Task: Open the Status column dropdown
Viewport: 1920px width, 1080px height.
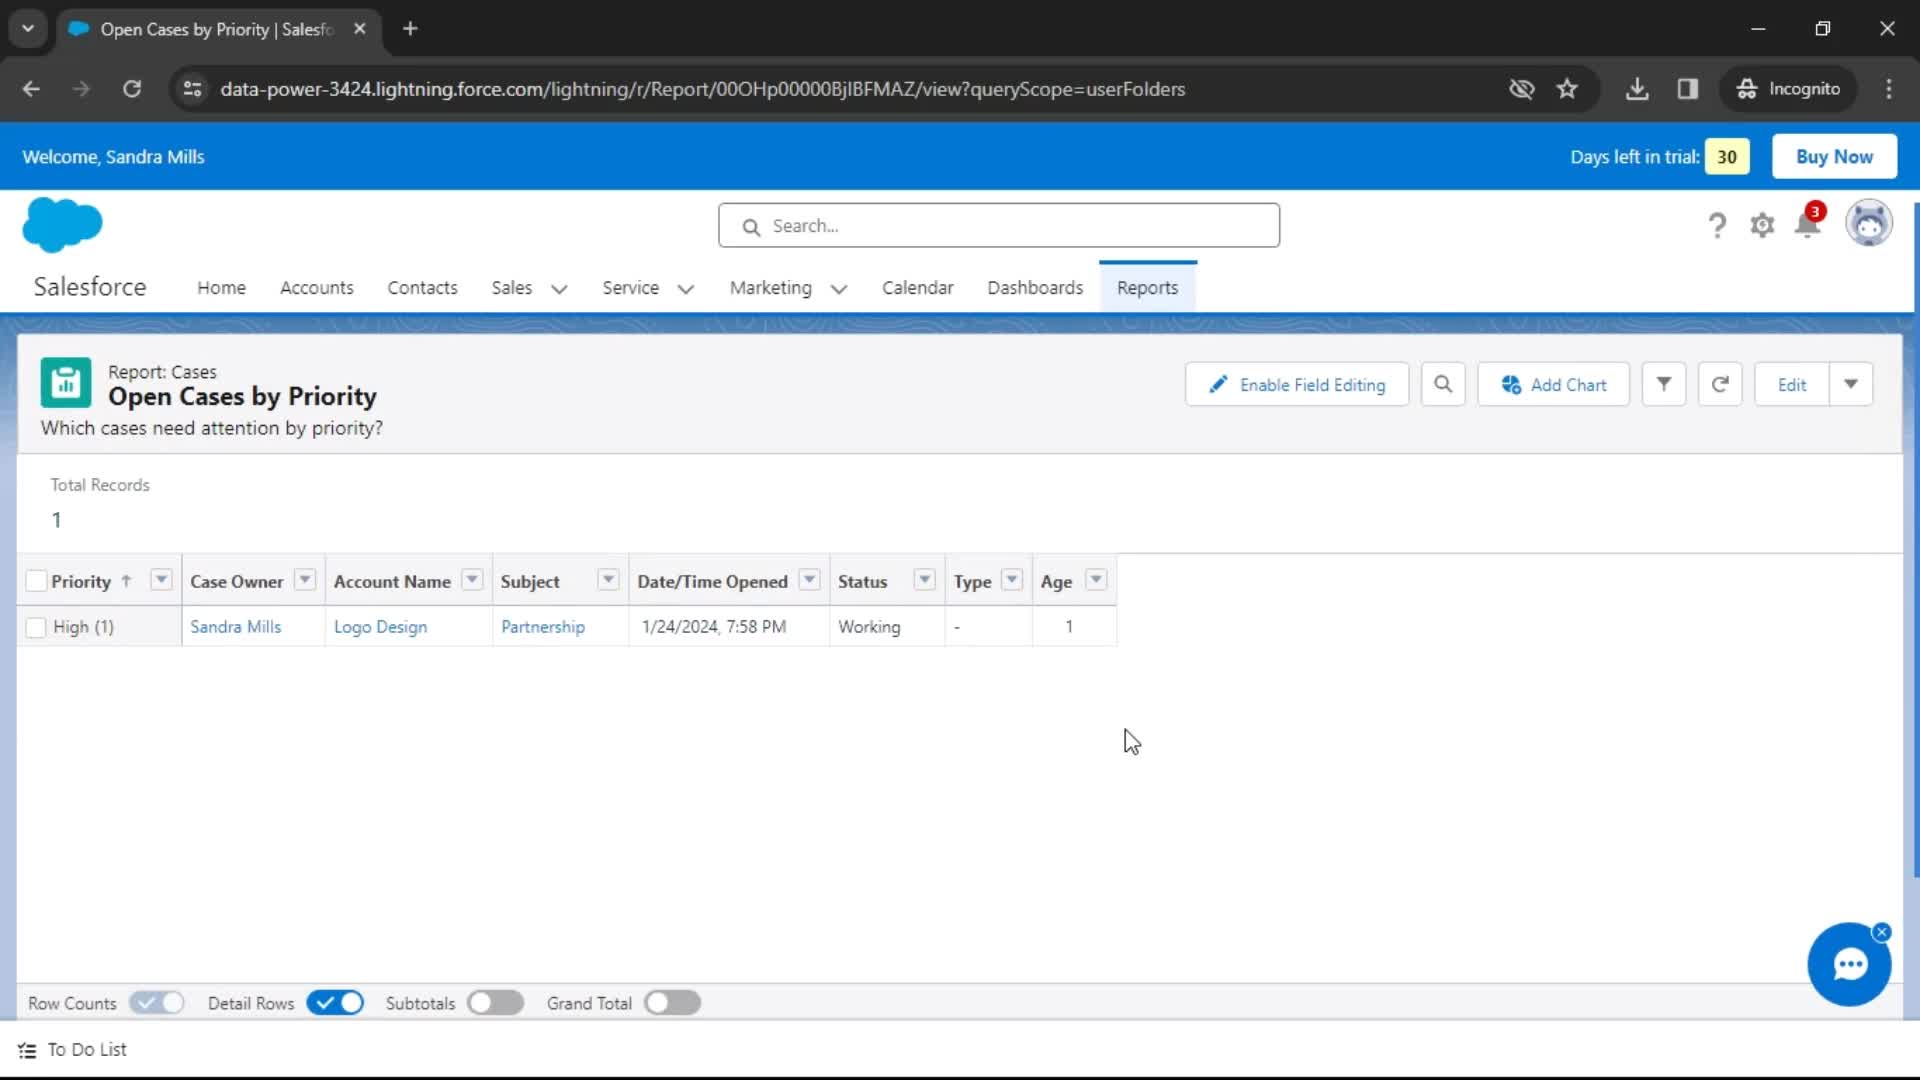Action: [925, 580]
